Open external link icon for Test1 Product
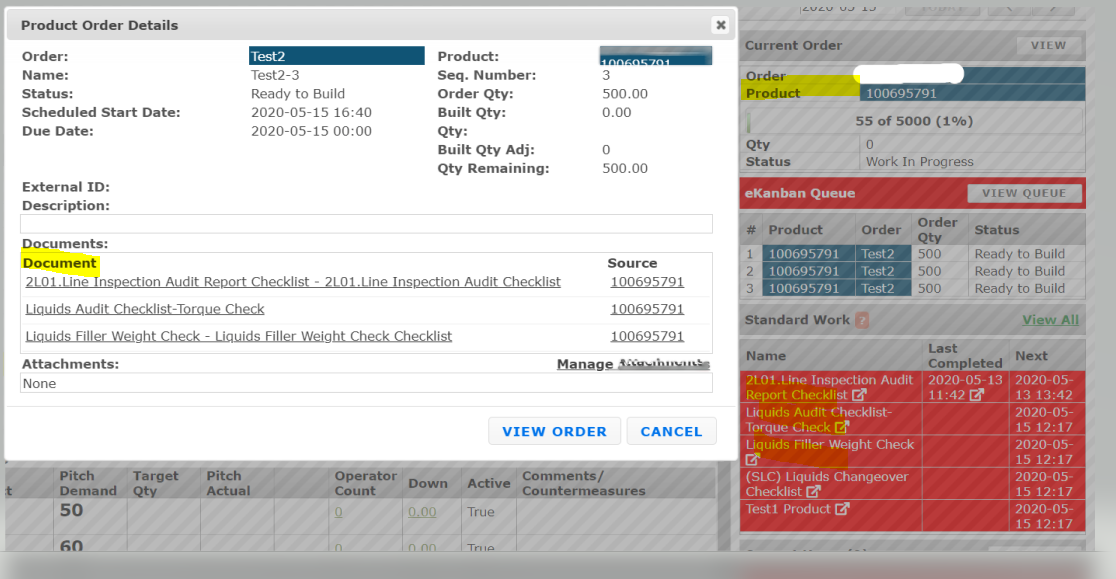The image size is (1116, 579). pos(843,509)
